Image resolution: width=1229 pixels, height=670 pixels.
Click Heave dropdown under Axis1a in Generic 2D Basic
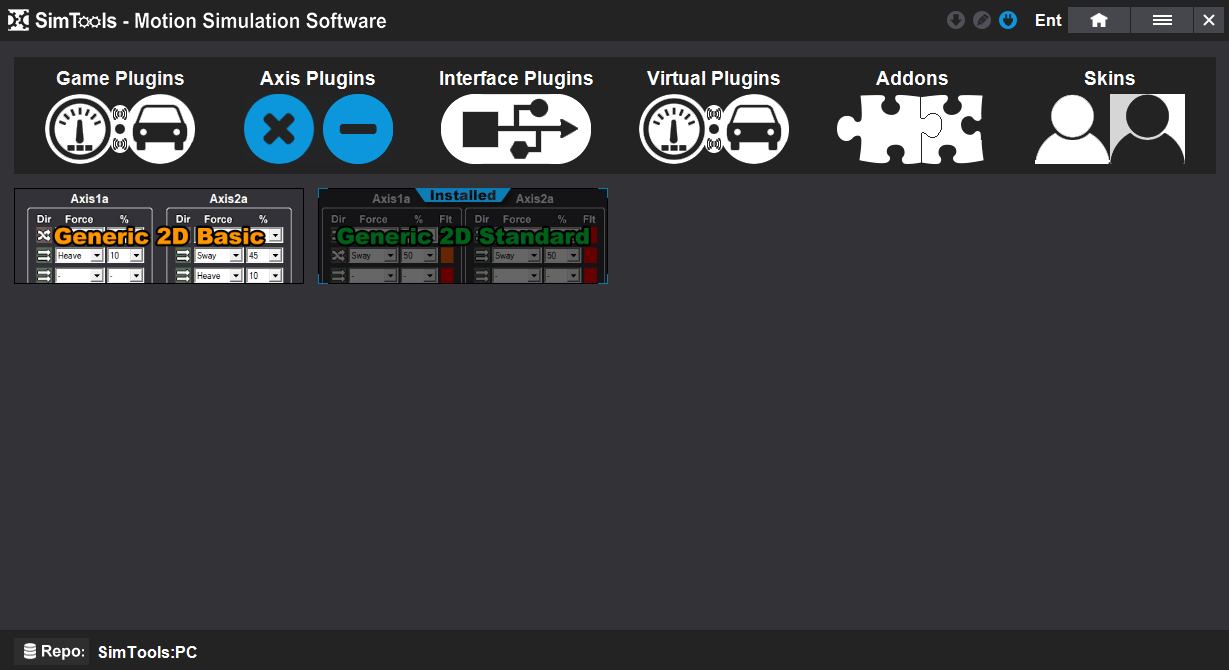tap(80, 256)
